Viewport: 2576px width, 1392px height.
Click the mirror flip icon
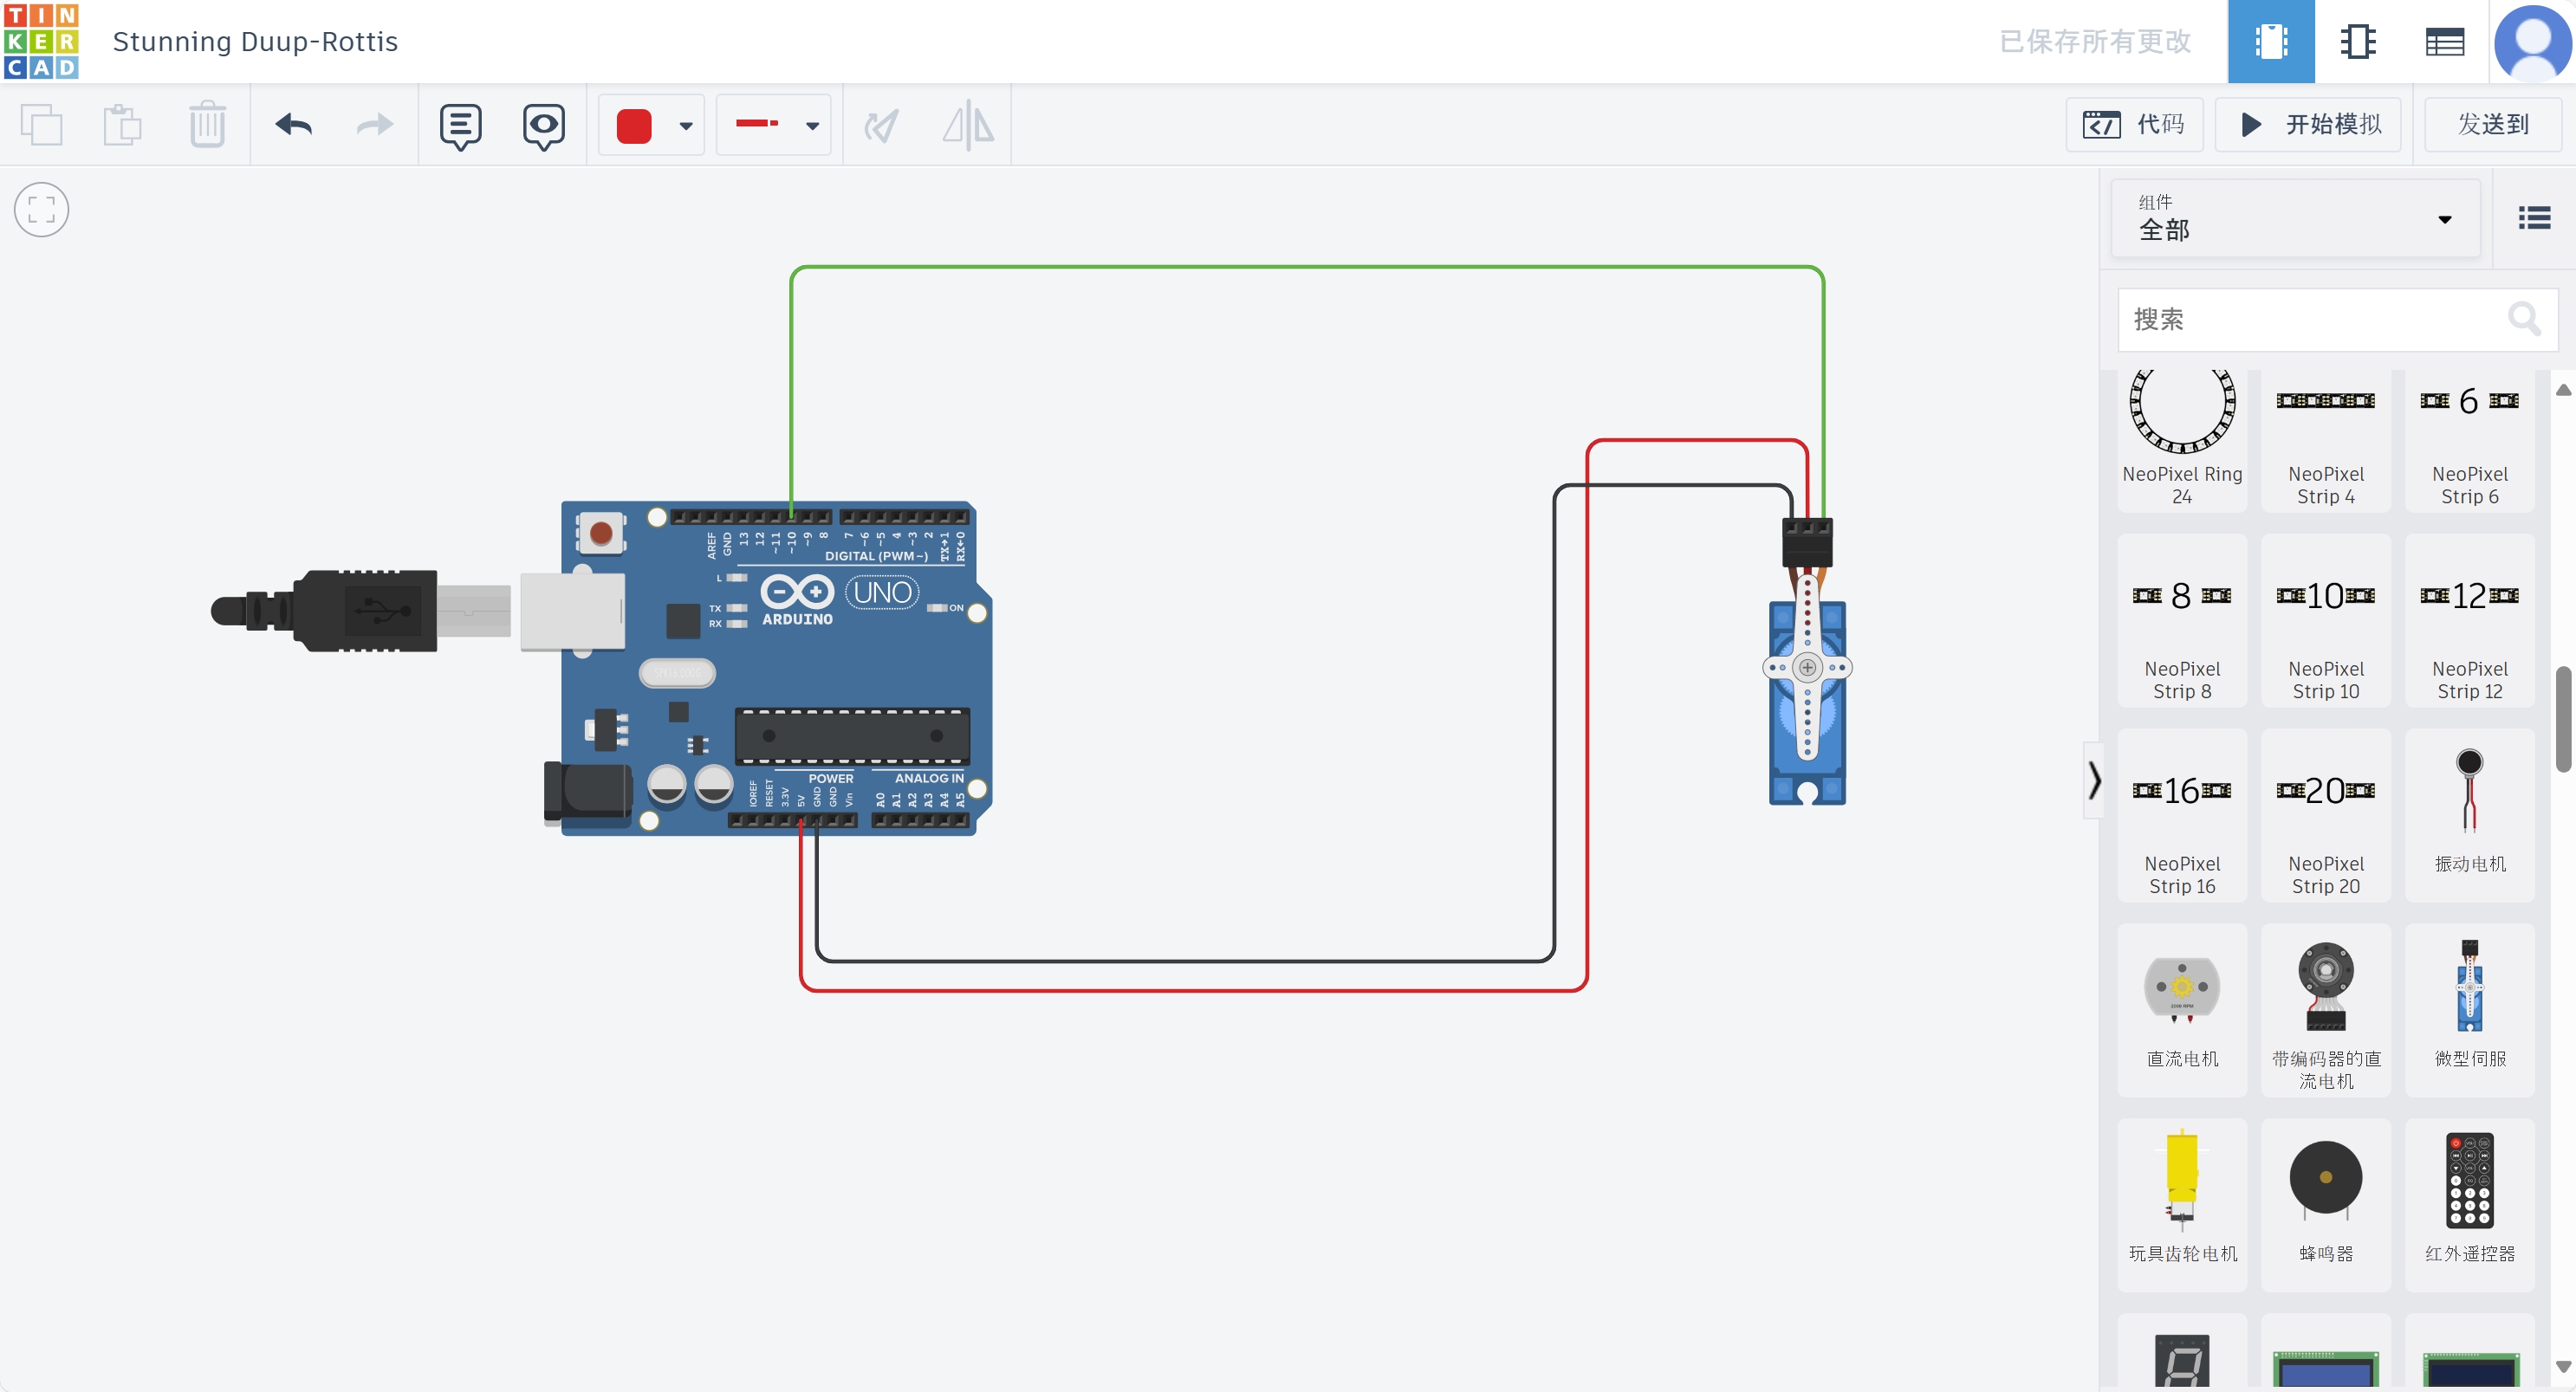pyautogui.click(x=968, y=125)
